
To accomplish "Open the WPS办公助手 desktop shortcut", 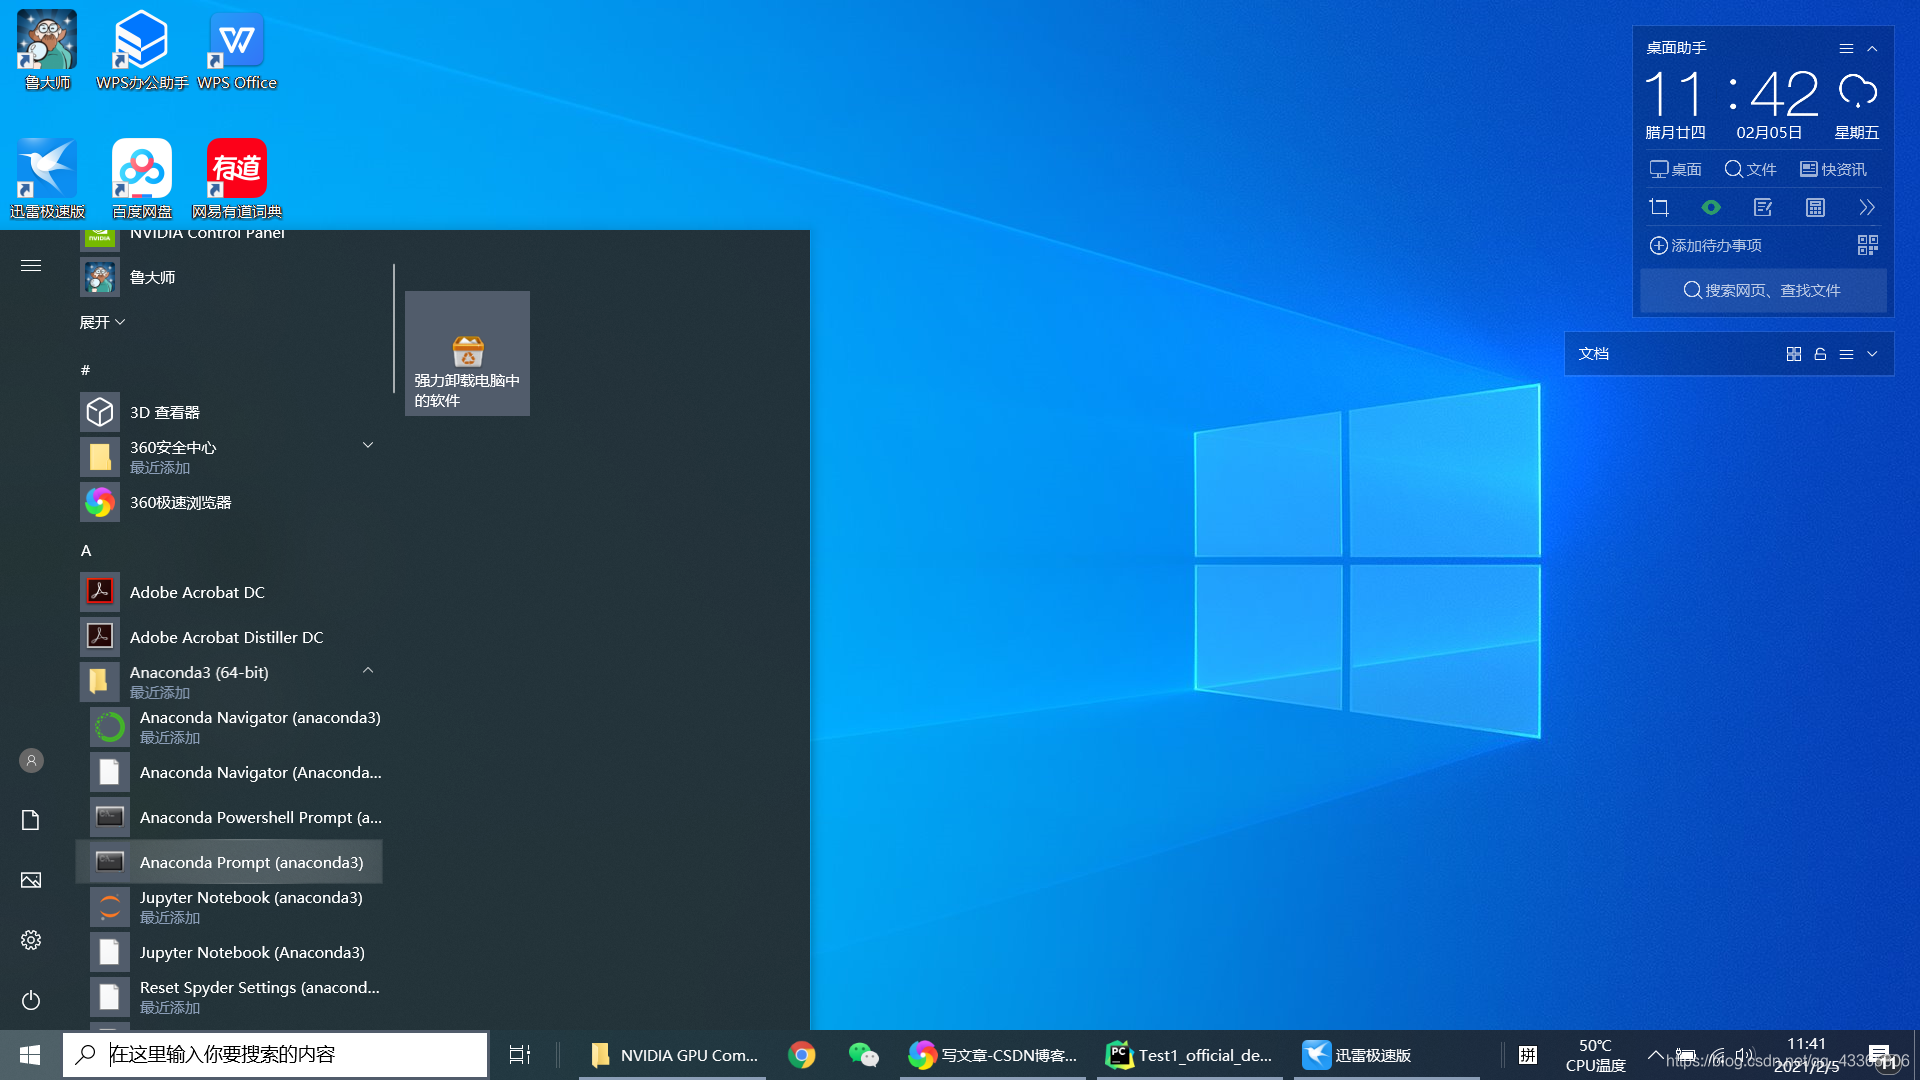I will pyautogui.click(x=141, y=50).
